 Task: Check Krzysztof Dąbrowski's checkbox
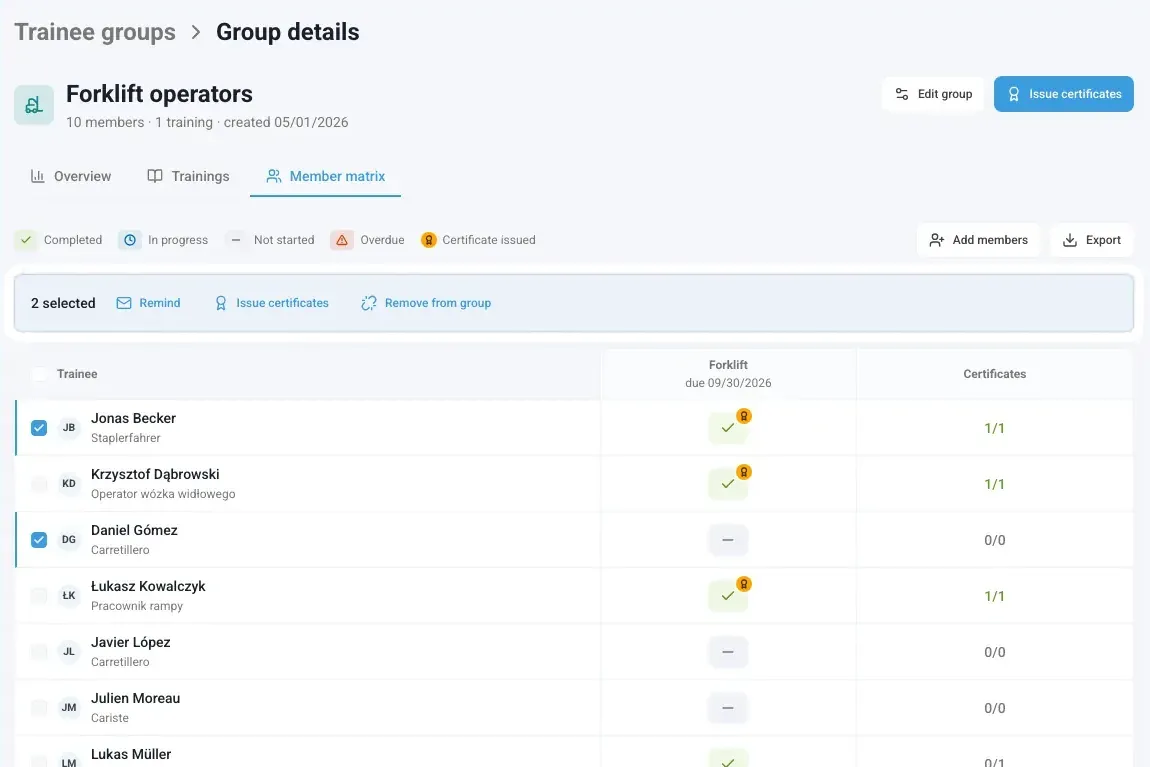tap(39, 484)
